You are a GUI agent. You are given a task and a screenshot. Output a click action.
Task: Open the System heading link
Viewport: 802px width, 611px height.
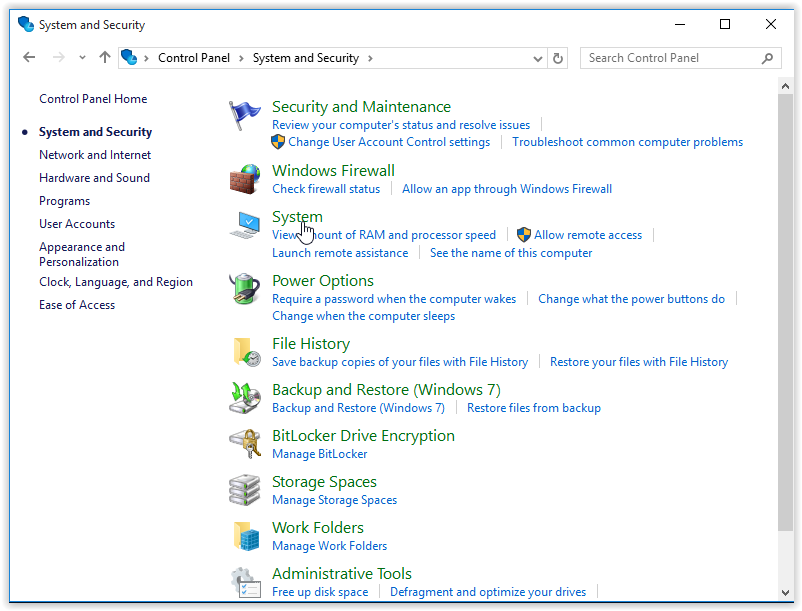(x=297, y=217)
